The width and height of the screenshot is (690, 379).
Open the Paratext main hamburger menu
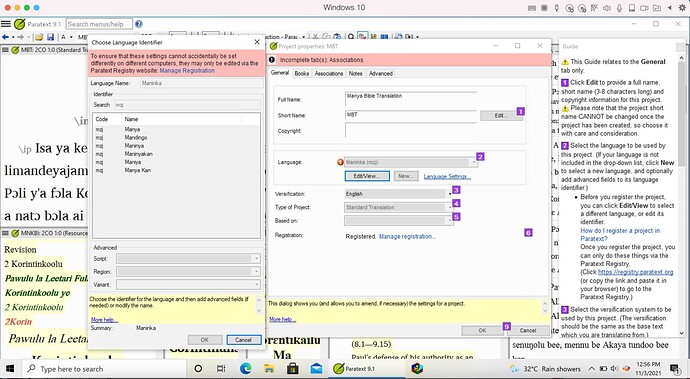pos(6,24)
